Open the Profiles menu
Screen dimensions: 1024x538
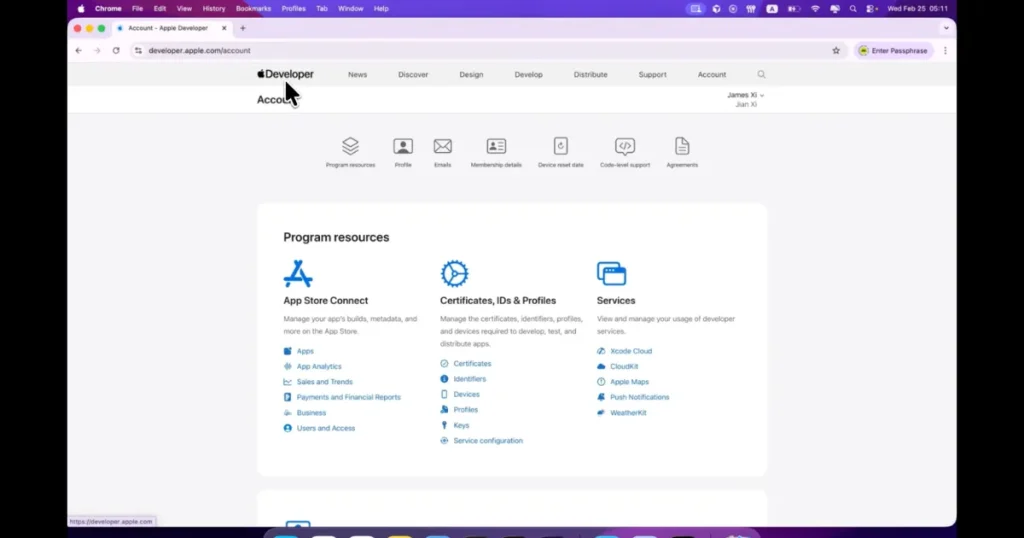293,8
